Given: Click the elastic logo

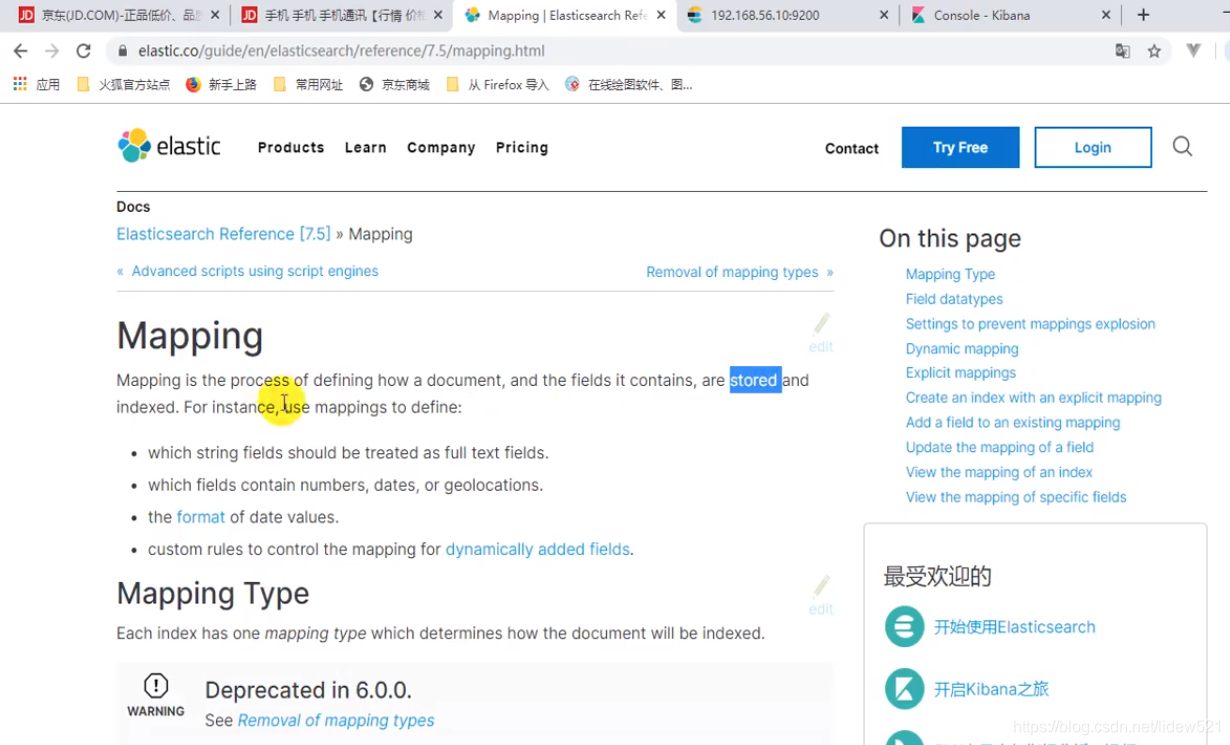Looking at the screenshot, I should tap(169, 146).
